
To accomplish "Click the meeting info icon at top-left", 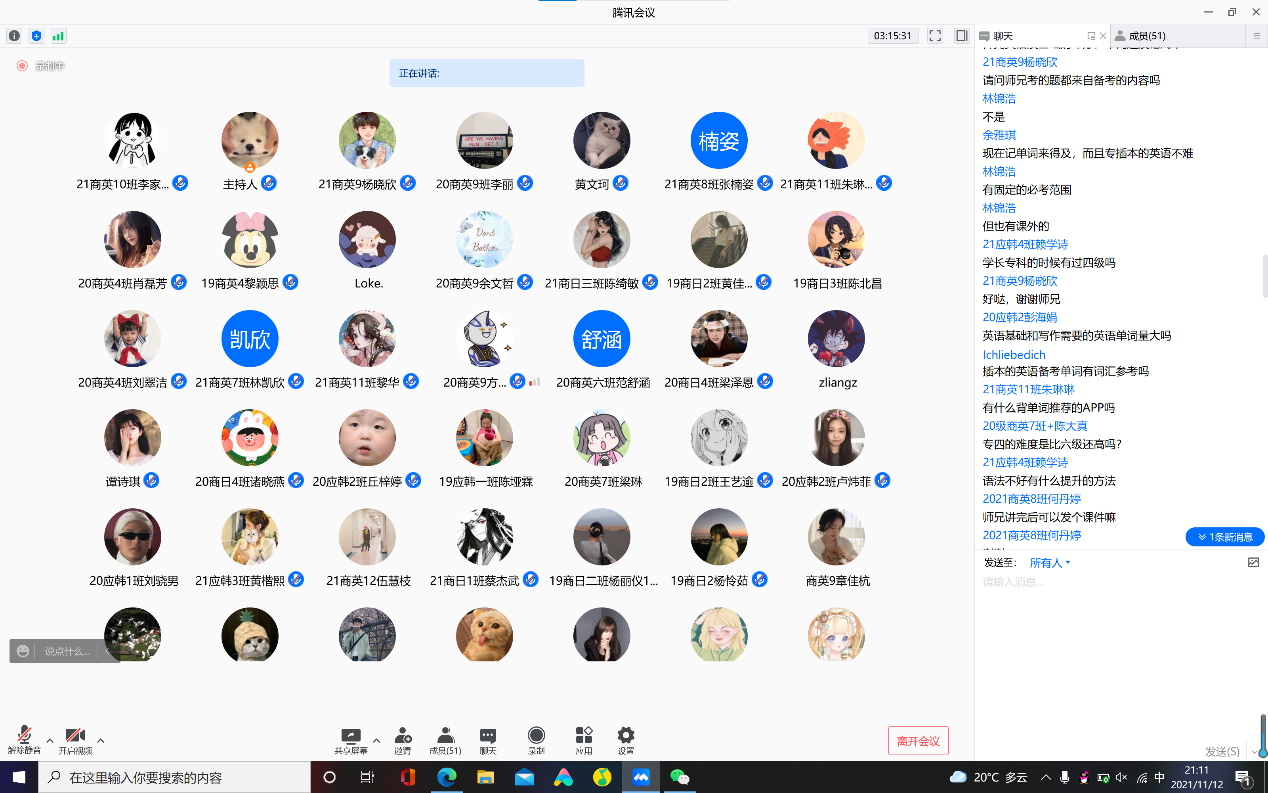I will click(x=14, y=36).
